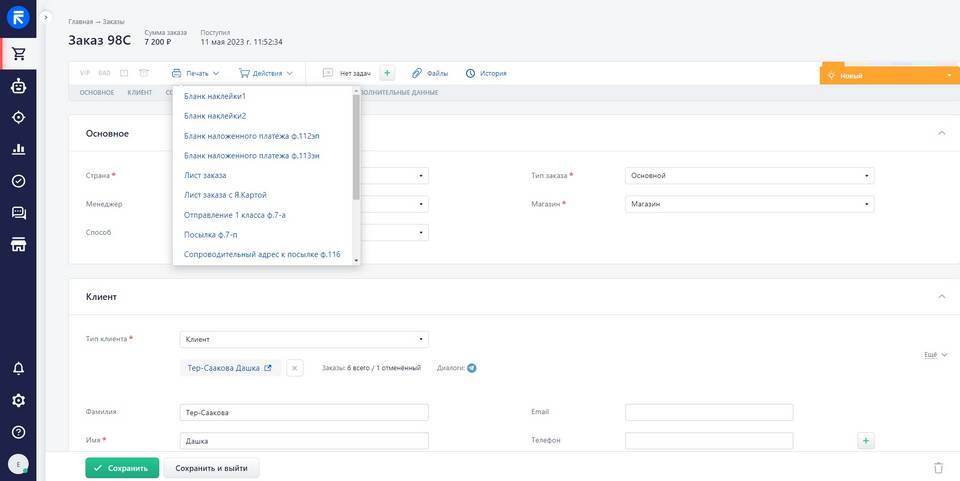960x481 pixels.
Task: Add another phone with the plus button
Action: coord(866,441)
